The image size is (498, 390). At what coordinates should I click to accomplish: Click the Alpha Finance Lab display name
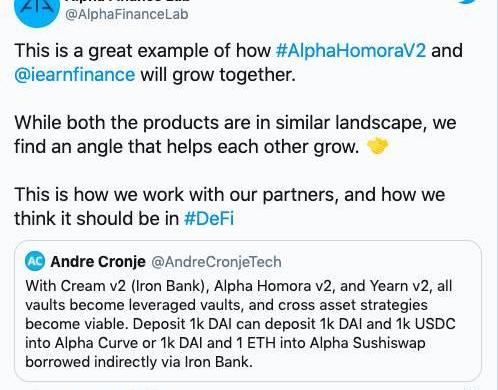pyautogui.click(x=127, y=1)
